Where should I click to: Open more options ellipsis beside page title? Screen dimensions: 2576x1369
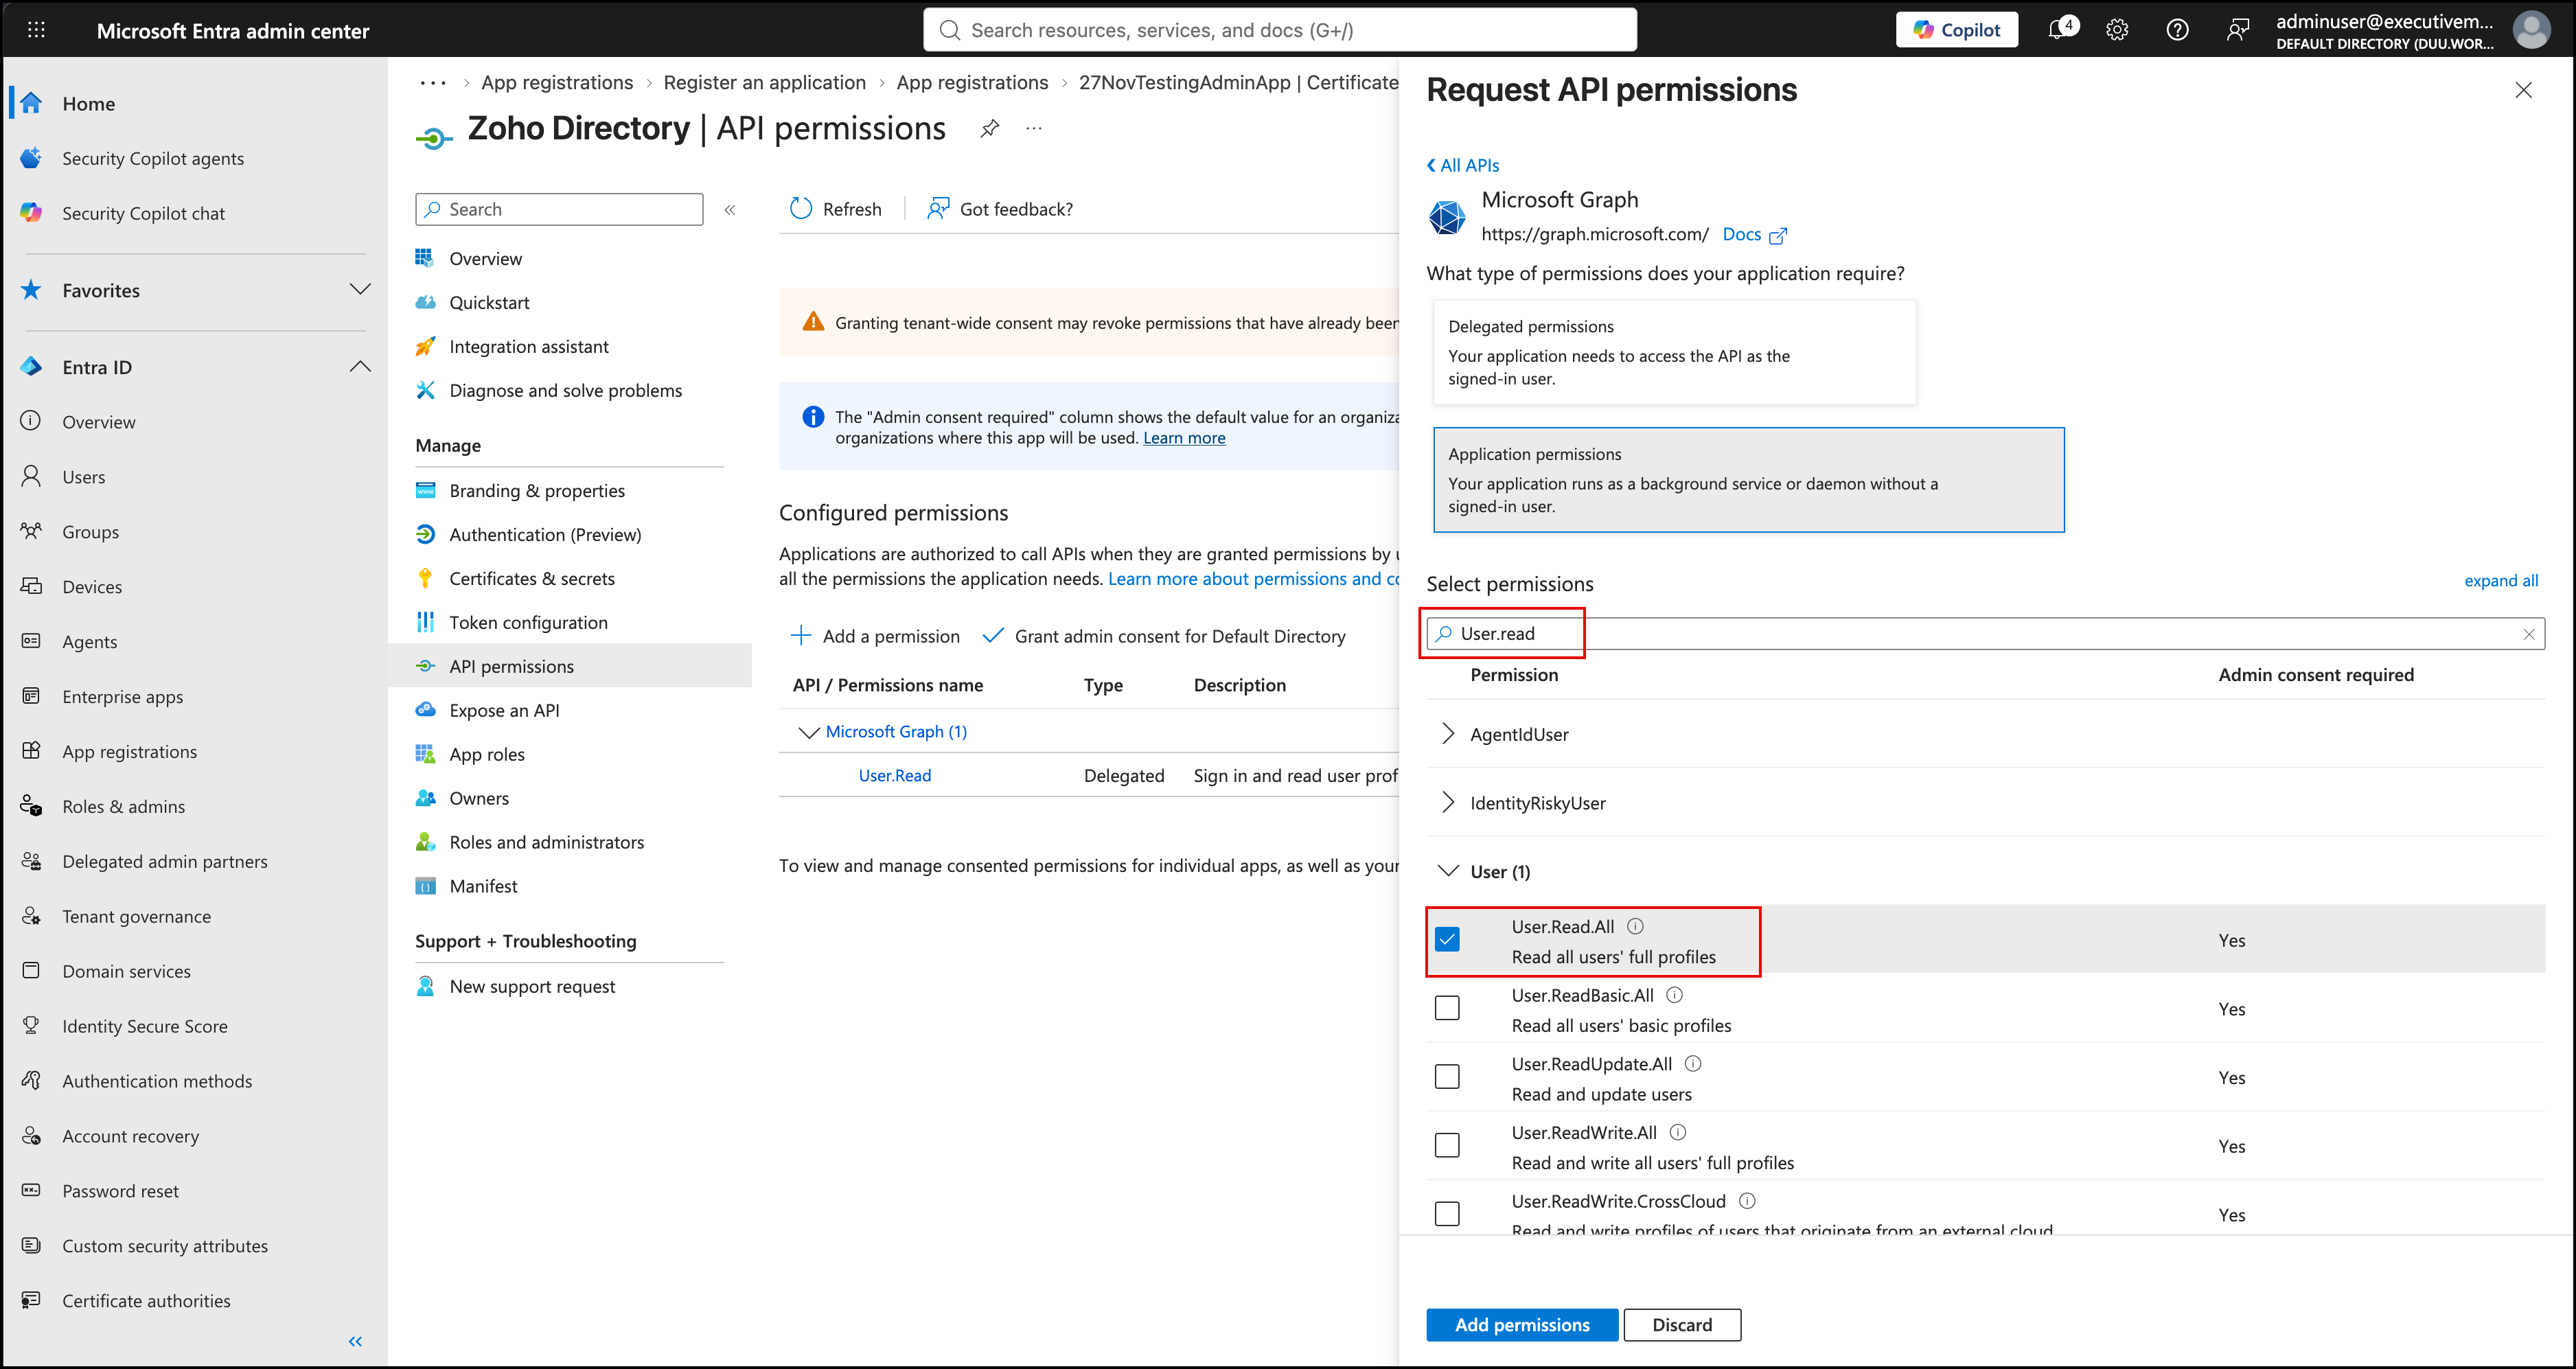[1034, 129]
